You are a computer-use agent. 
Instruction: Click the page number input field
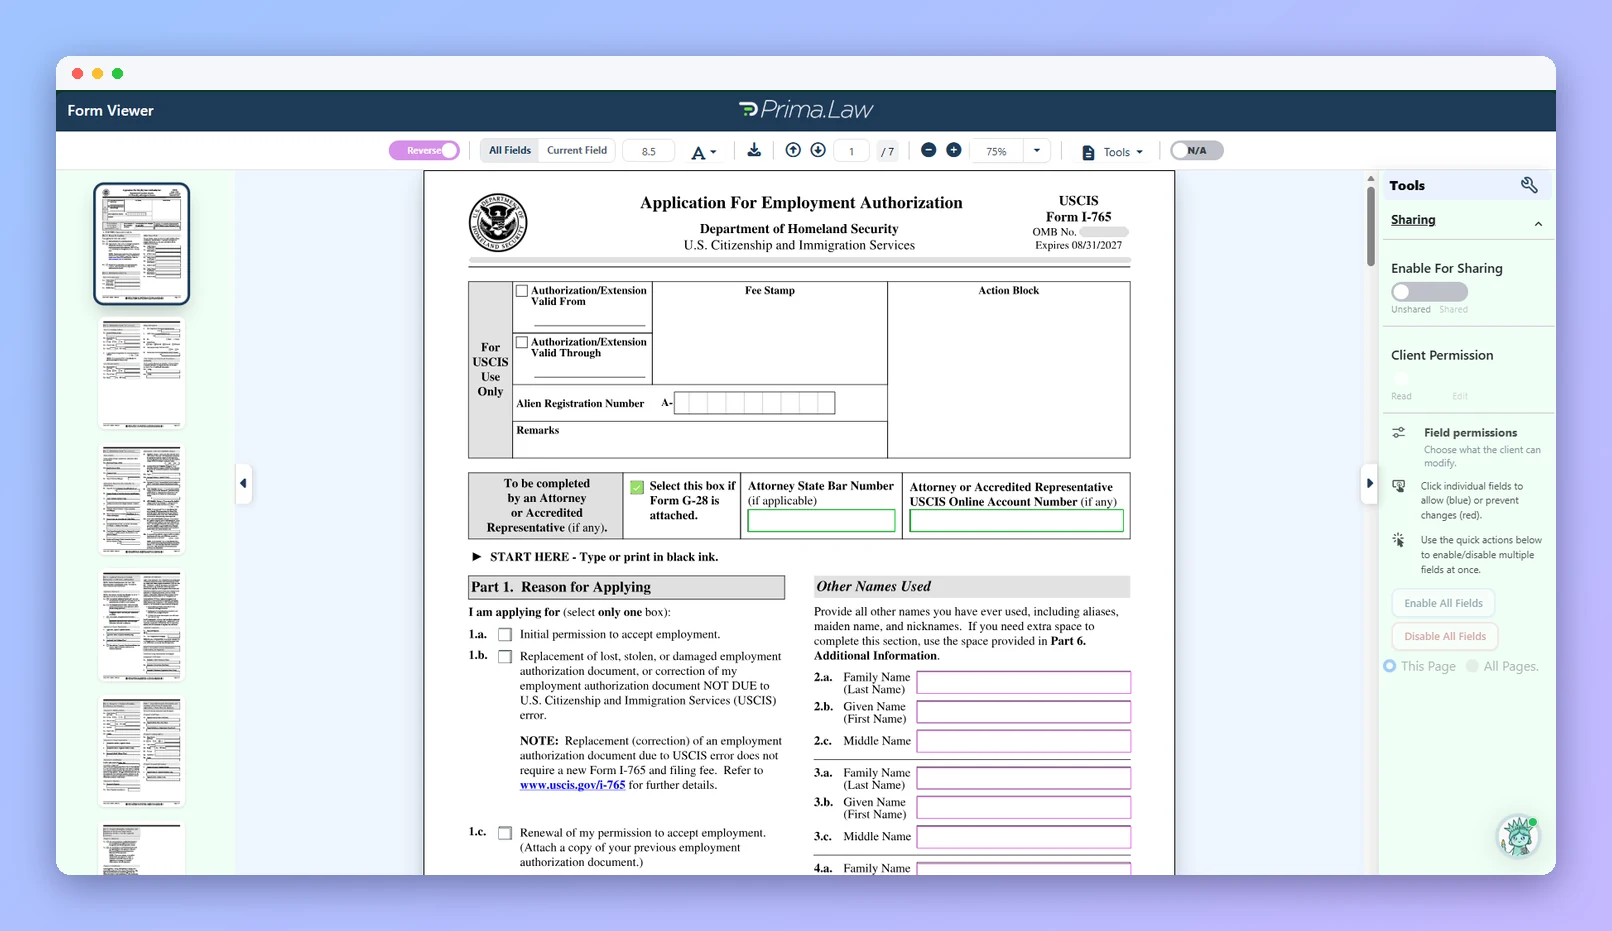(x=852, y=151)
